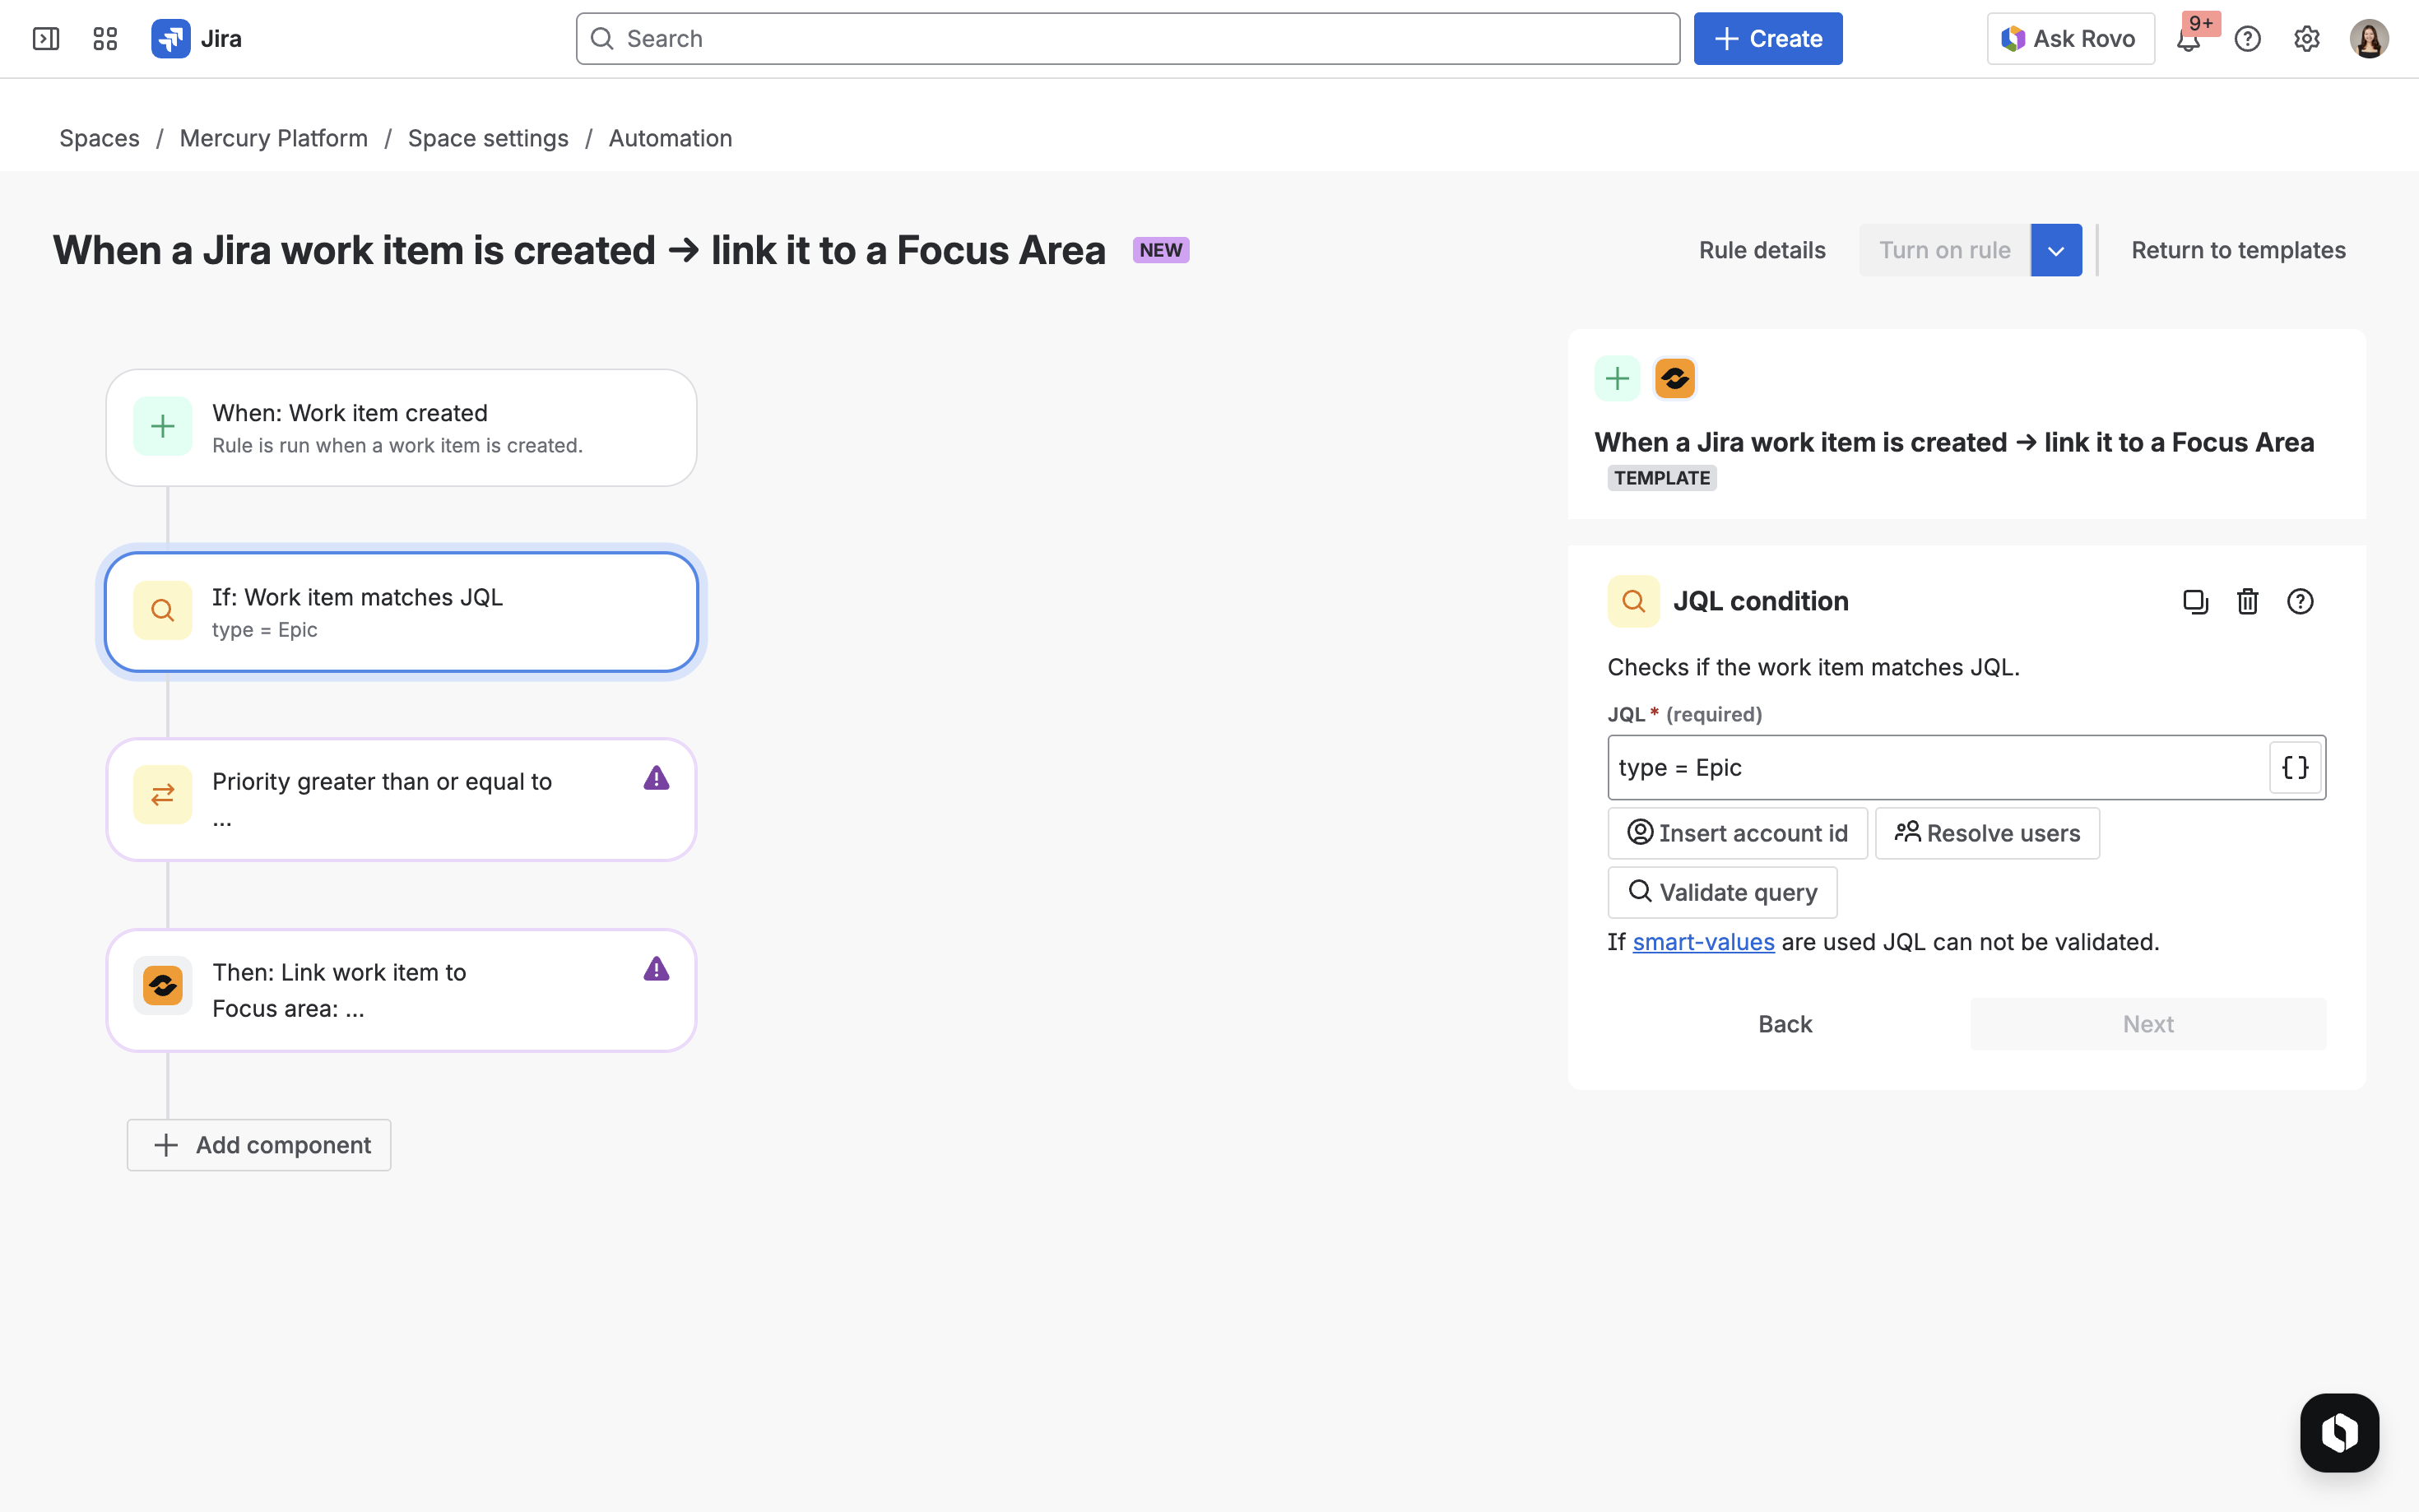This screenshot has height=1512, width=2419.
Task: Delete the JQL condition with trash icon
Action: coord(2247,601)
